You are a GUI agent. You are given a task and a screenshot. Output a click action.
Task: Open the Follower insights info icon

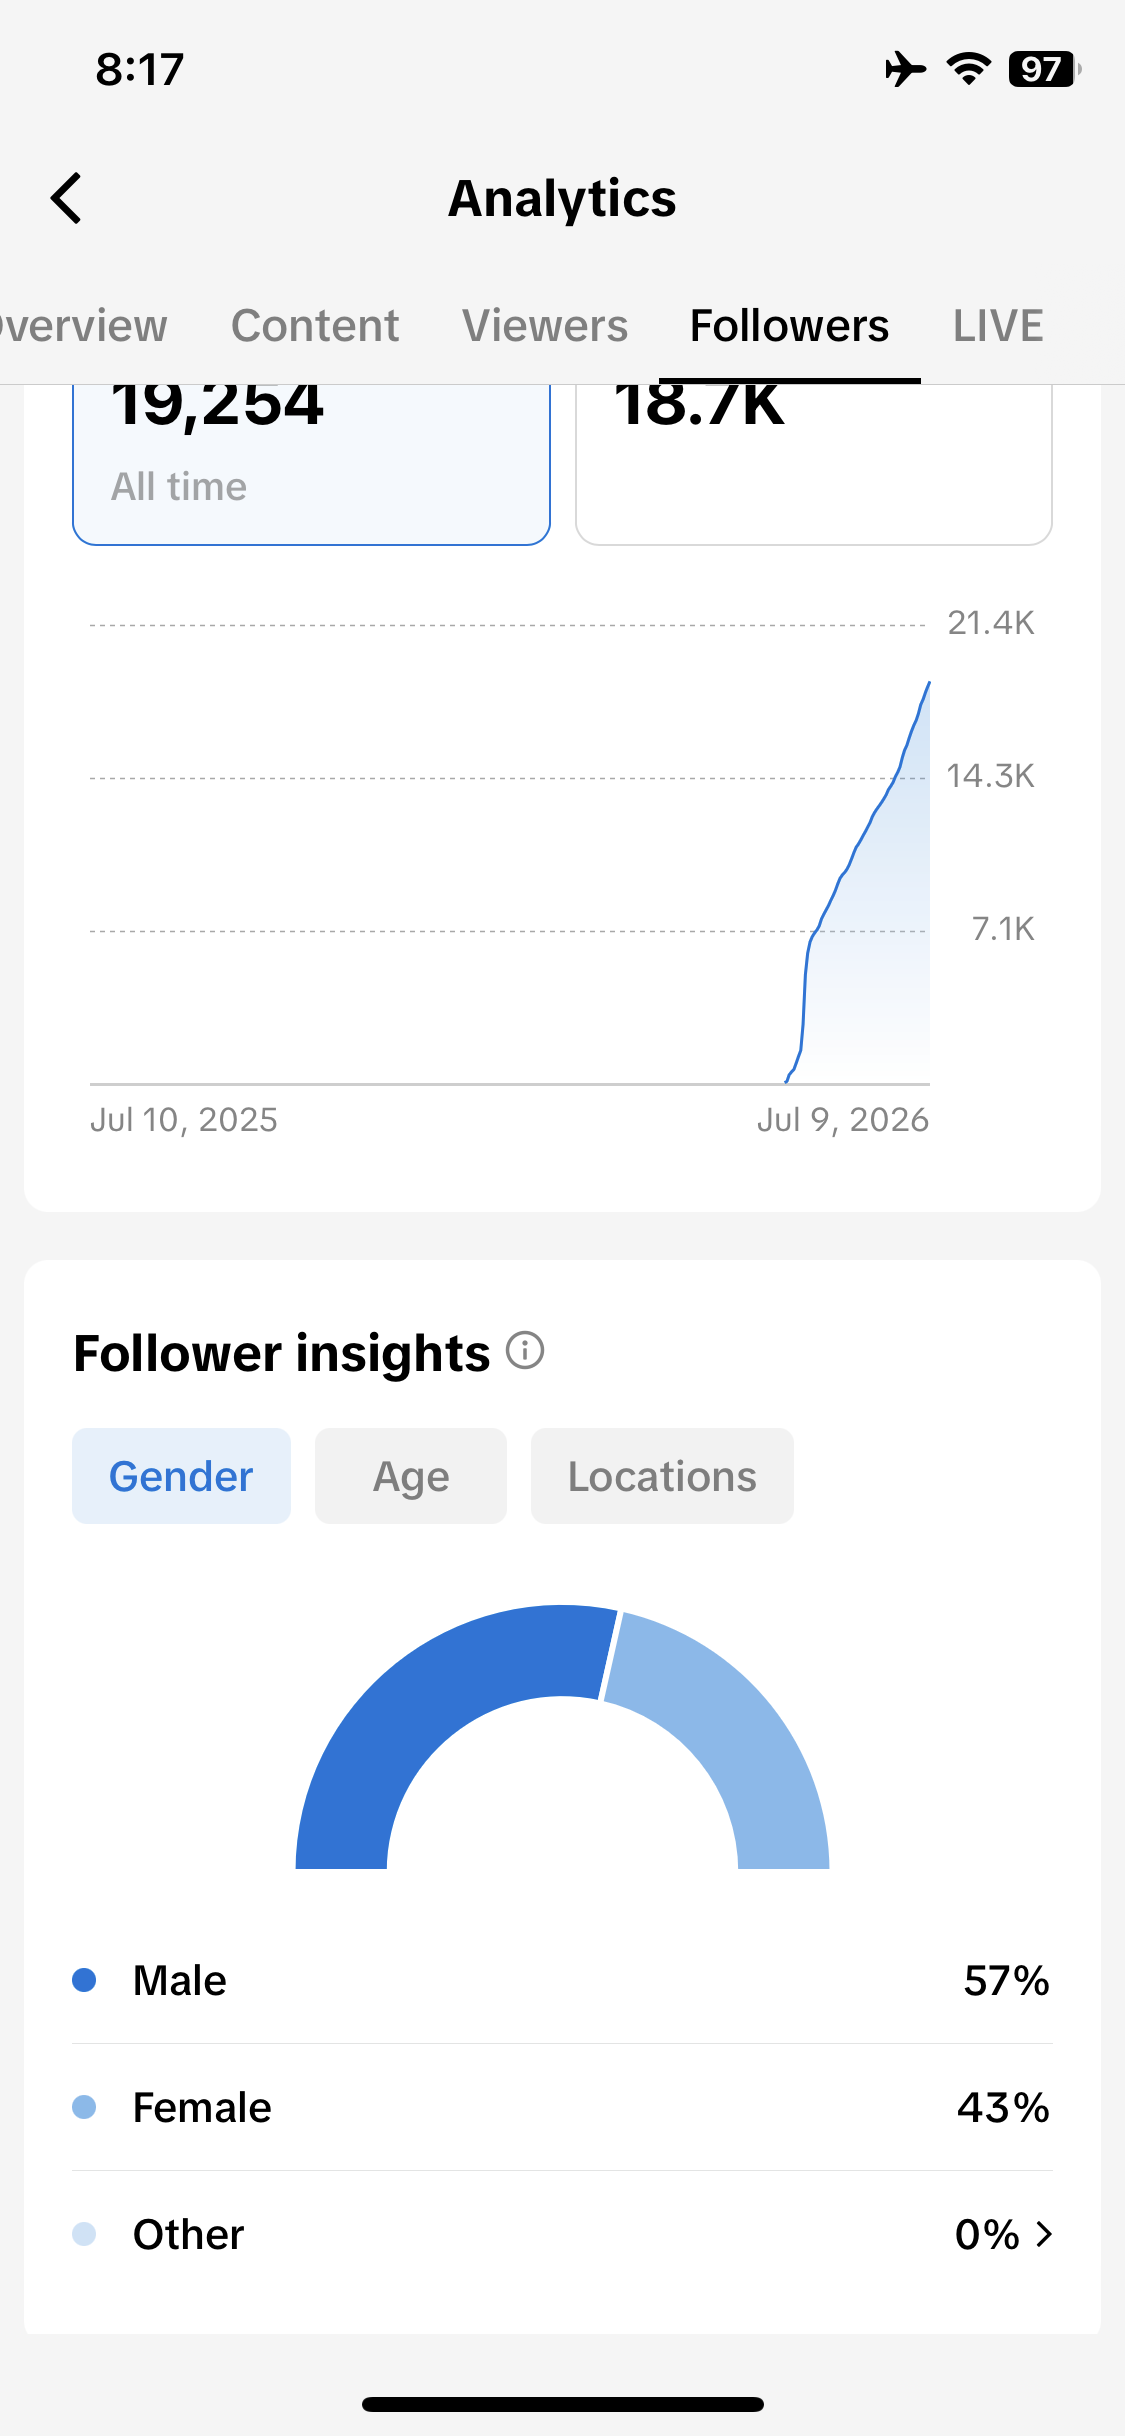click(525, 1350)
